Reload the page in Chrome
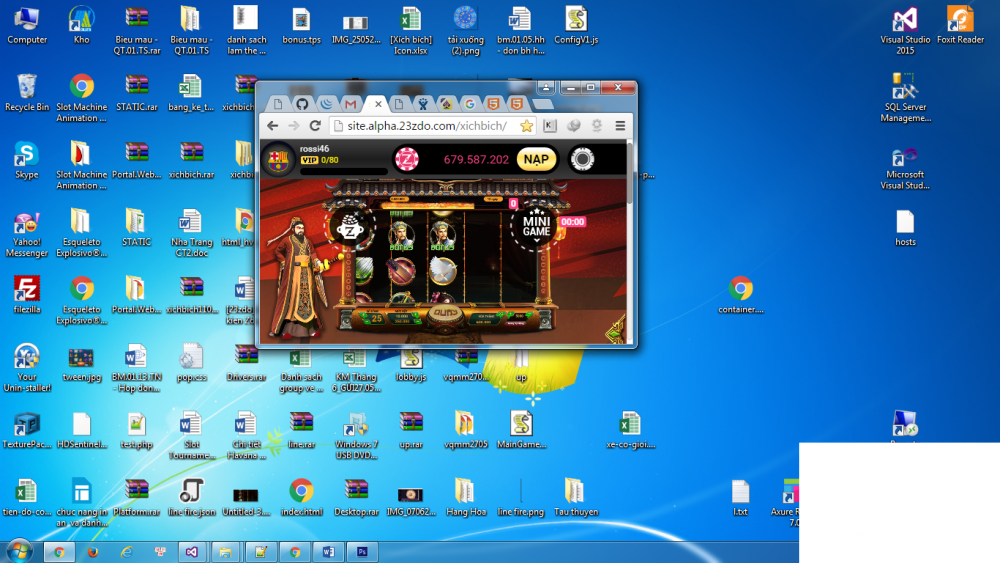This screenshot has width=1000, height=563. 315,126
